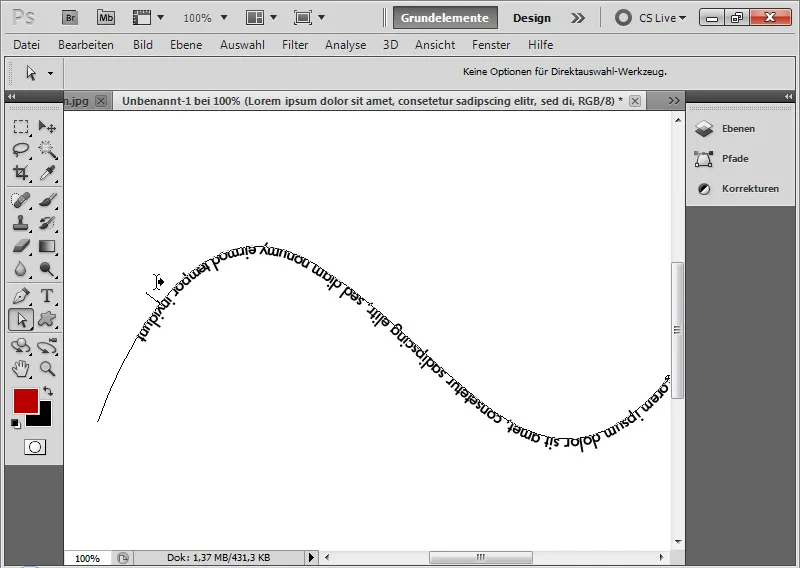Open the Auswahl menu
The image size is (800, 568).
242,45
